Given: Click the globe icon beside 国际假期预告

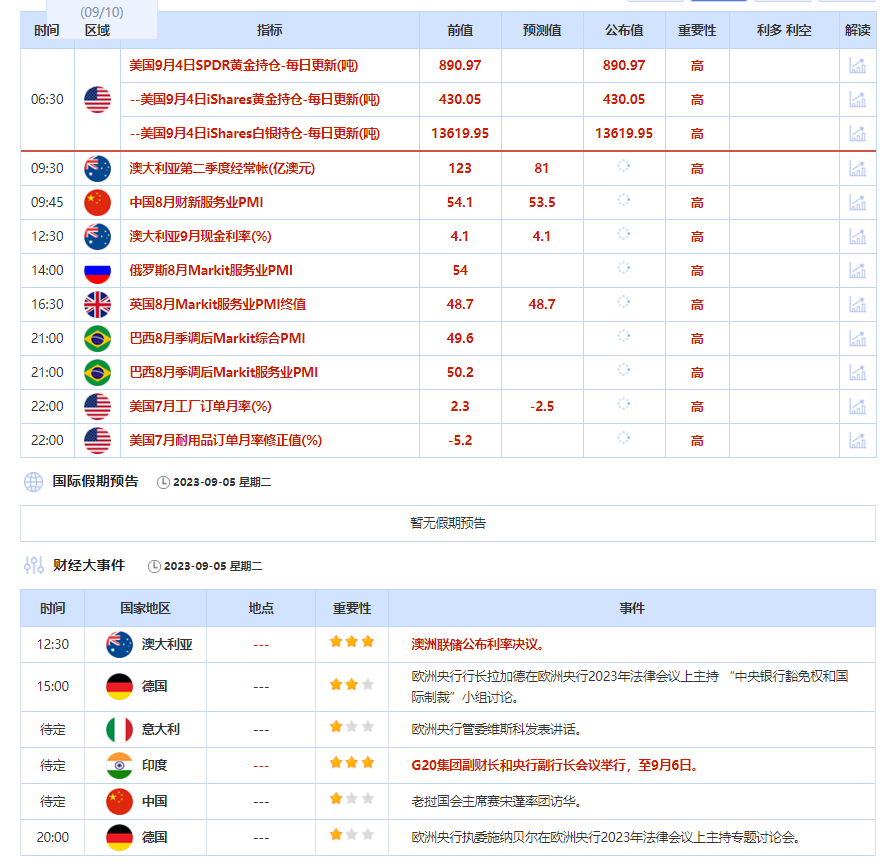Looking at the screenshot, I should pos(34,482).
